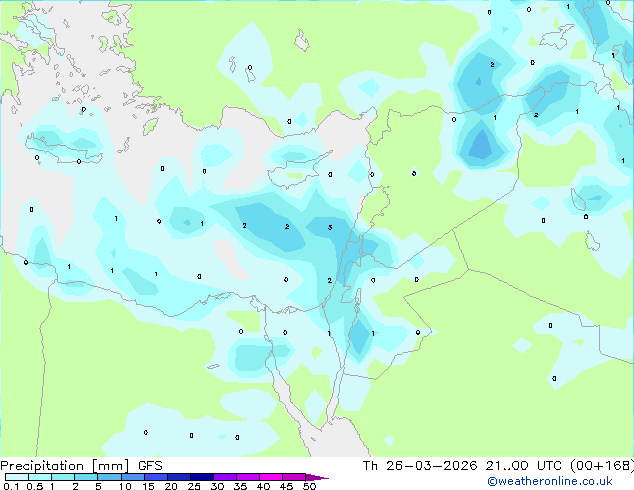The height and width of the screenshot is (490, 634).
Task: Click the '0.5' legend scale label
Action: 35,486
